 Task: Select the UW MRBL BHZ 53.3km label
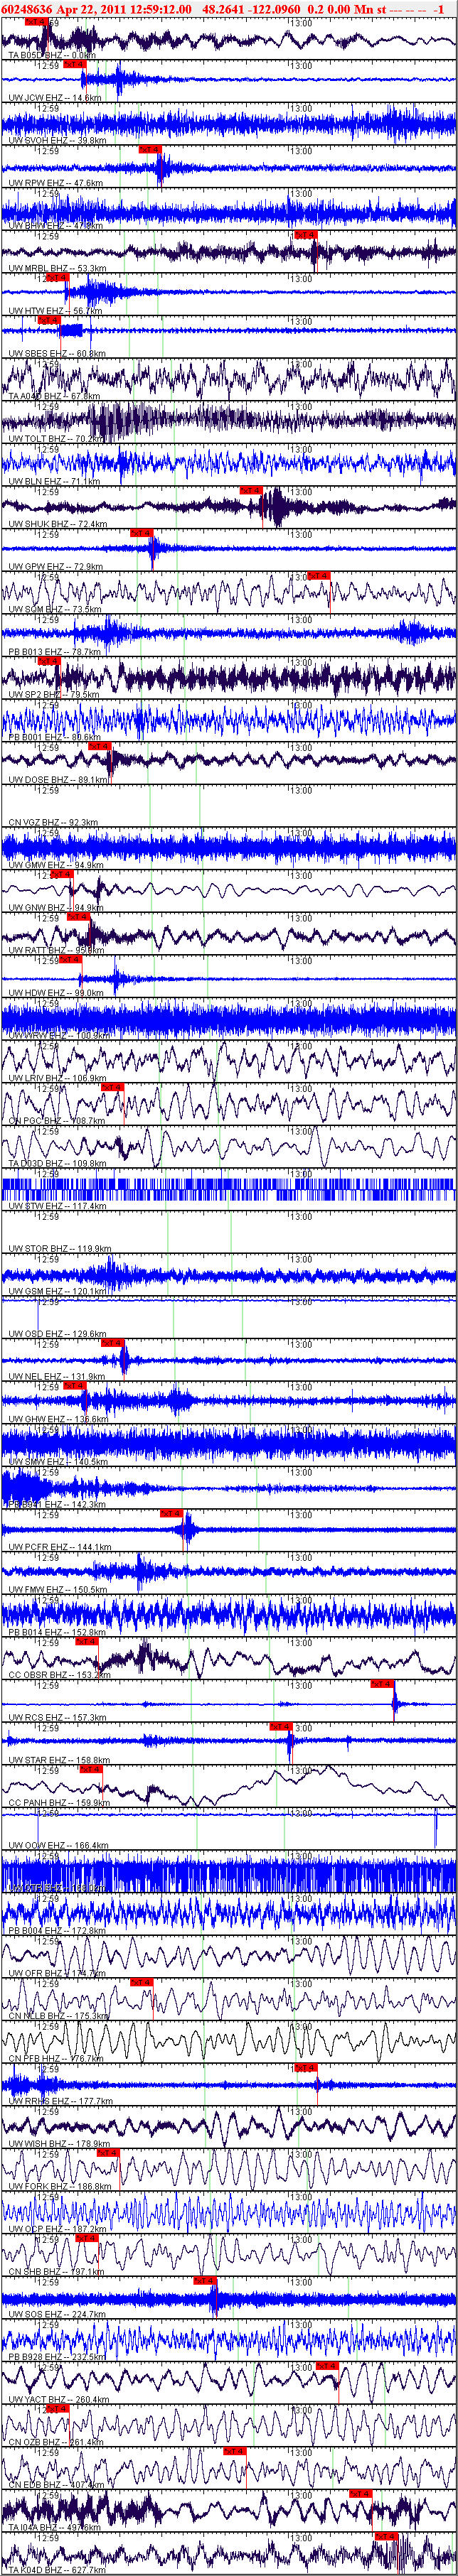[57, 268]
